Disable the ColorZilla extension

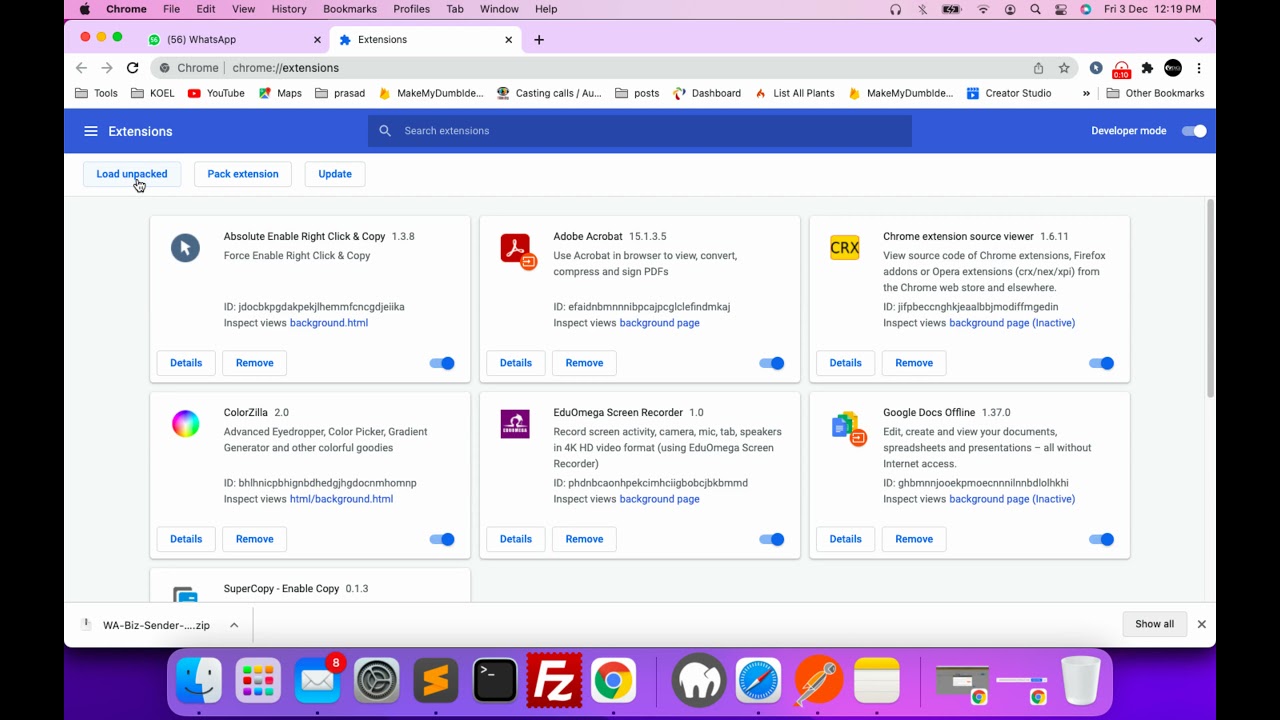(442, 539)
